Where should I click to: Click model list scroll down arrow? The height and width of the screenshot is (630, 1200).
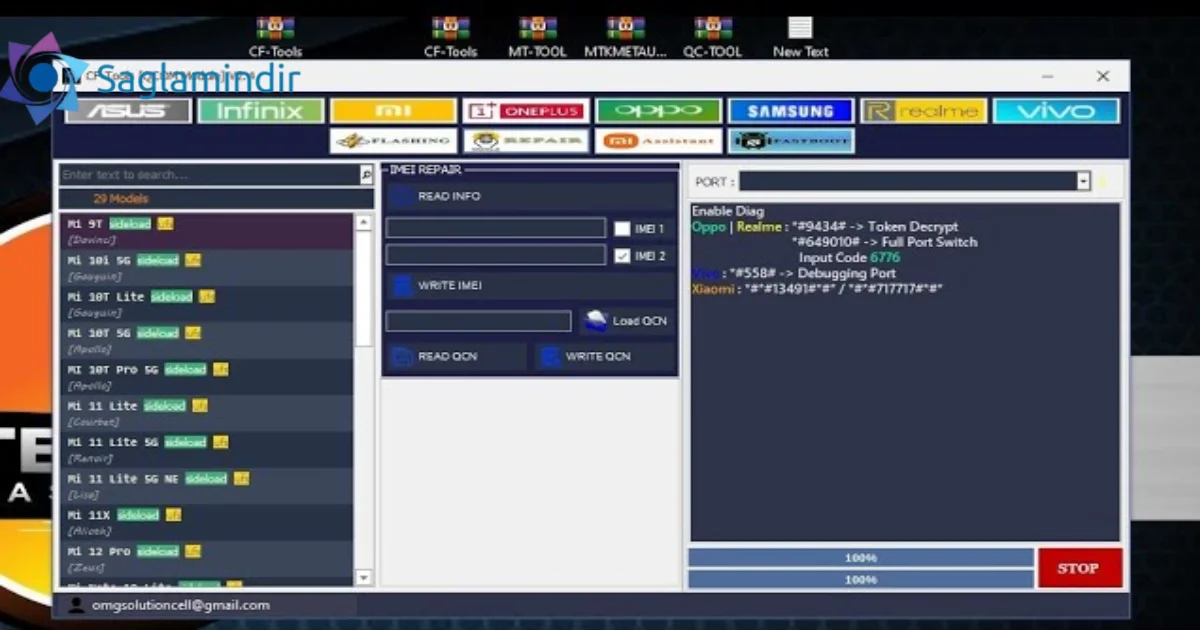point(364,577)
